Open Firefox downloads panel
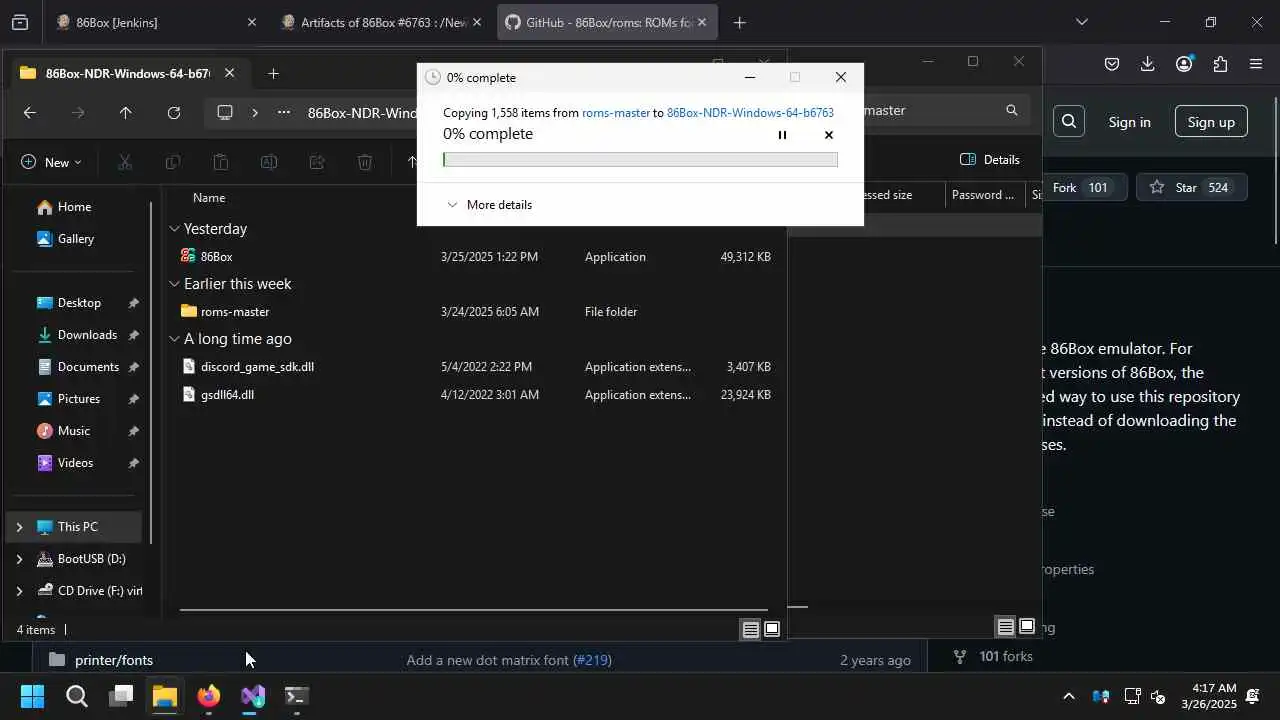Screen dimensions: 1280x720 (1147, 64)
